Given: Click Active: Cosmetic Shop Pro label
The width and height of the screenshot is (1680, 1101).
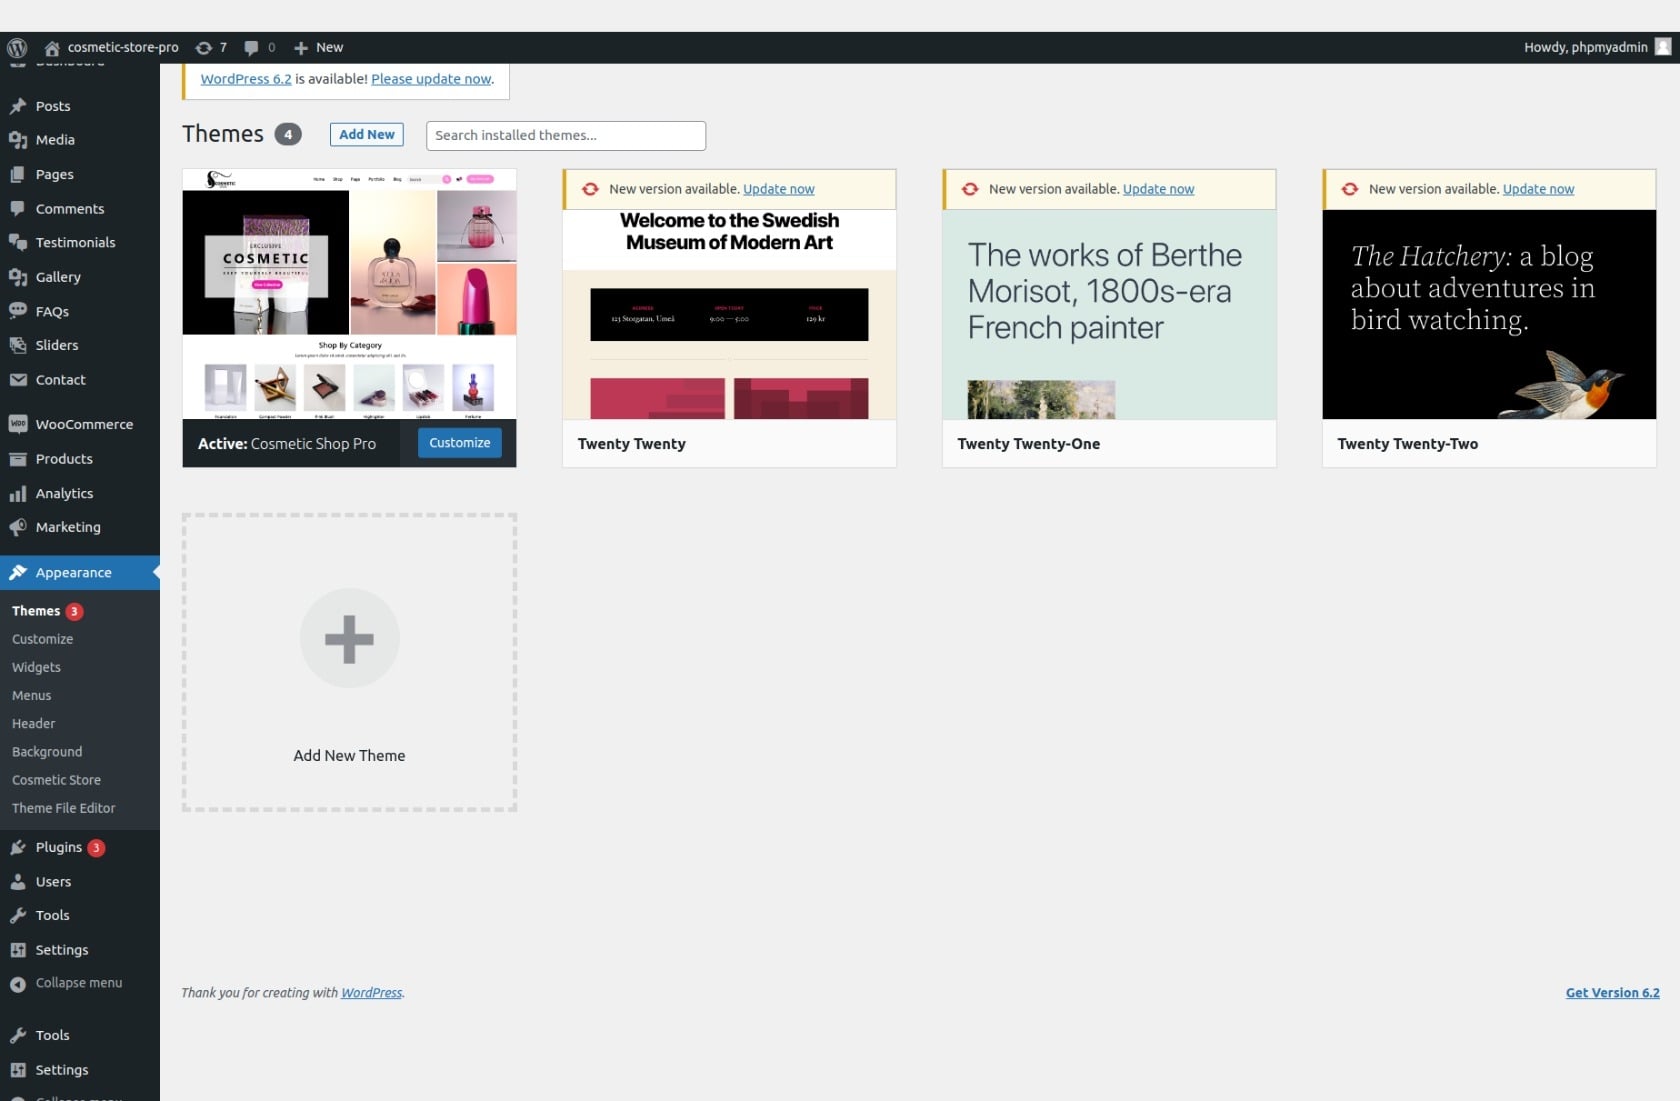Looking at the screenshot, I should (x=287, y=444).
